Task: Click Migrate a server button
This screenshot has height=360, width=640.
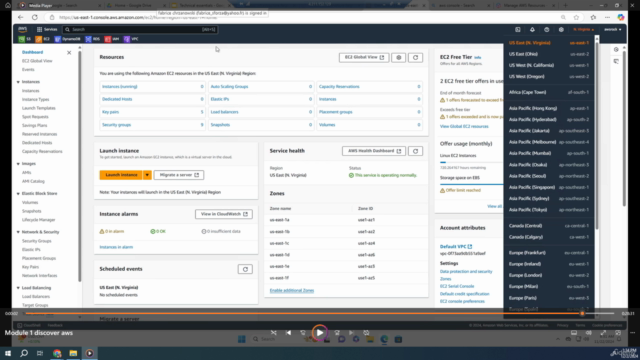Action: point(179,175)
